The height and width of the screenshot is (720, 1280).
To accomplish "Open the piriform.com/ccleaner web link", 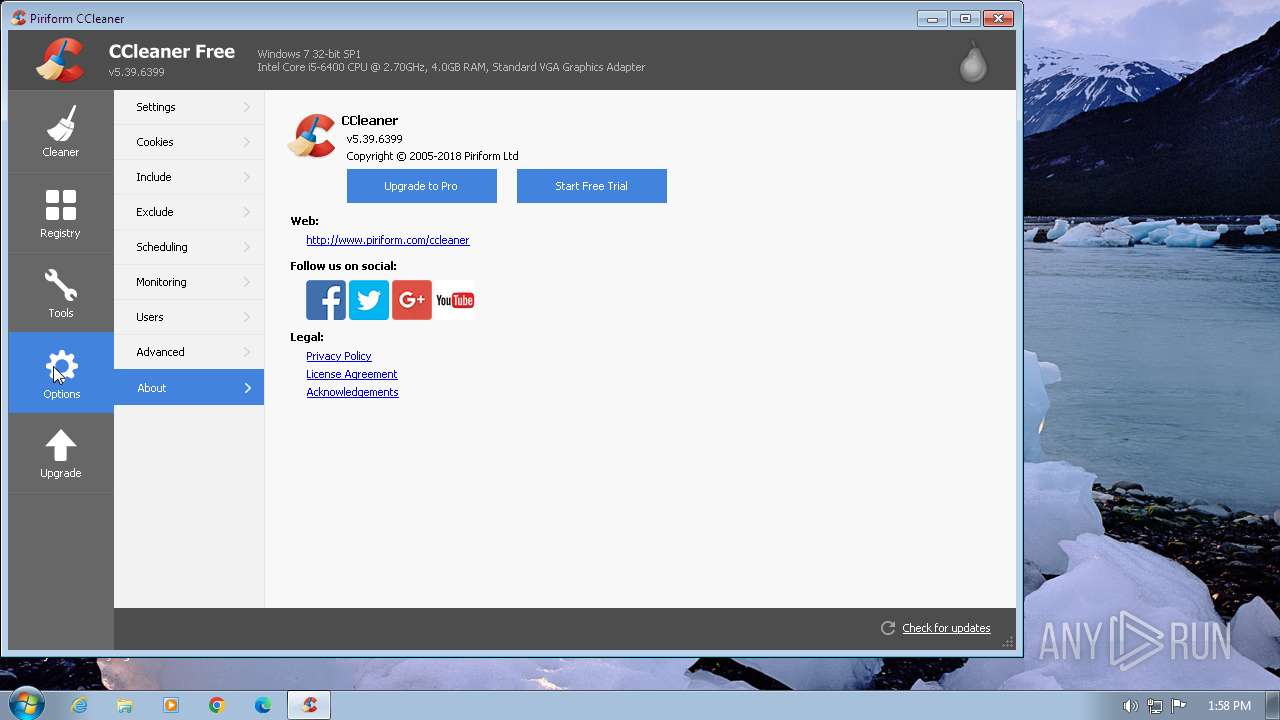I will [388, 240].
